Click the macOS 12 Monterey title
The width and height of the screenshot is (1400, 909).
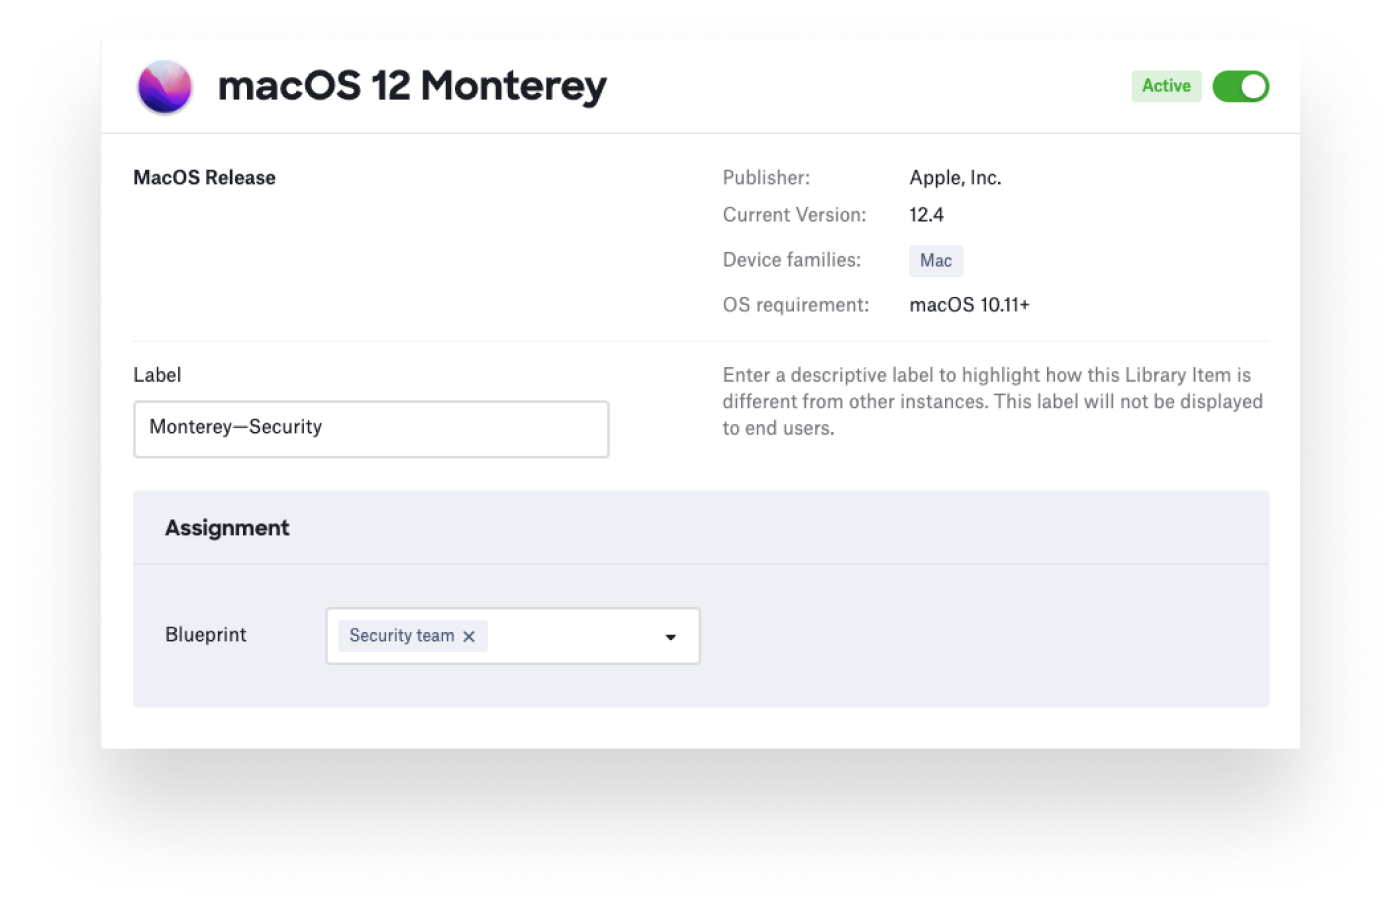[412, 86]
